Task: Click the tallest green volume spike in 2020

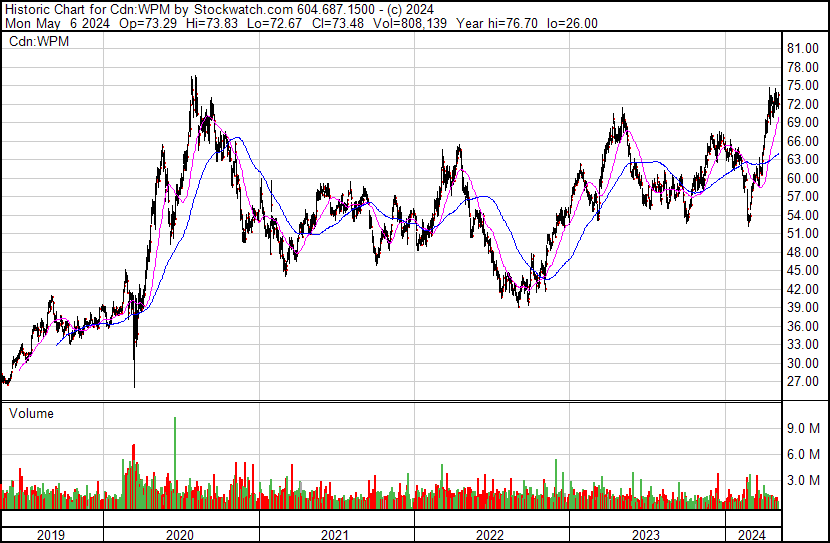Action: coord(175,463)
